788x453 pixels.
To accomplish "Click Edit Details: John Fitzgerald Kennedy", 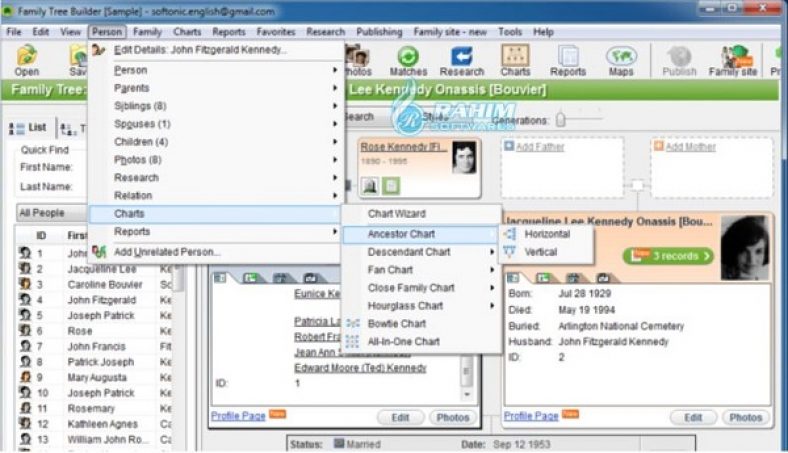I will coord(200,50).
